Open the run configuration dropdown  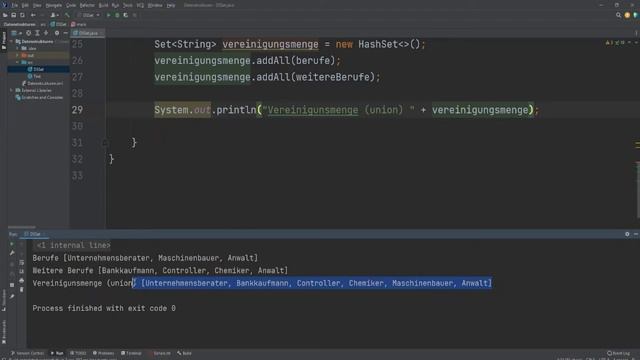(89, 15)
